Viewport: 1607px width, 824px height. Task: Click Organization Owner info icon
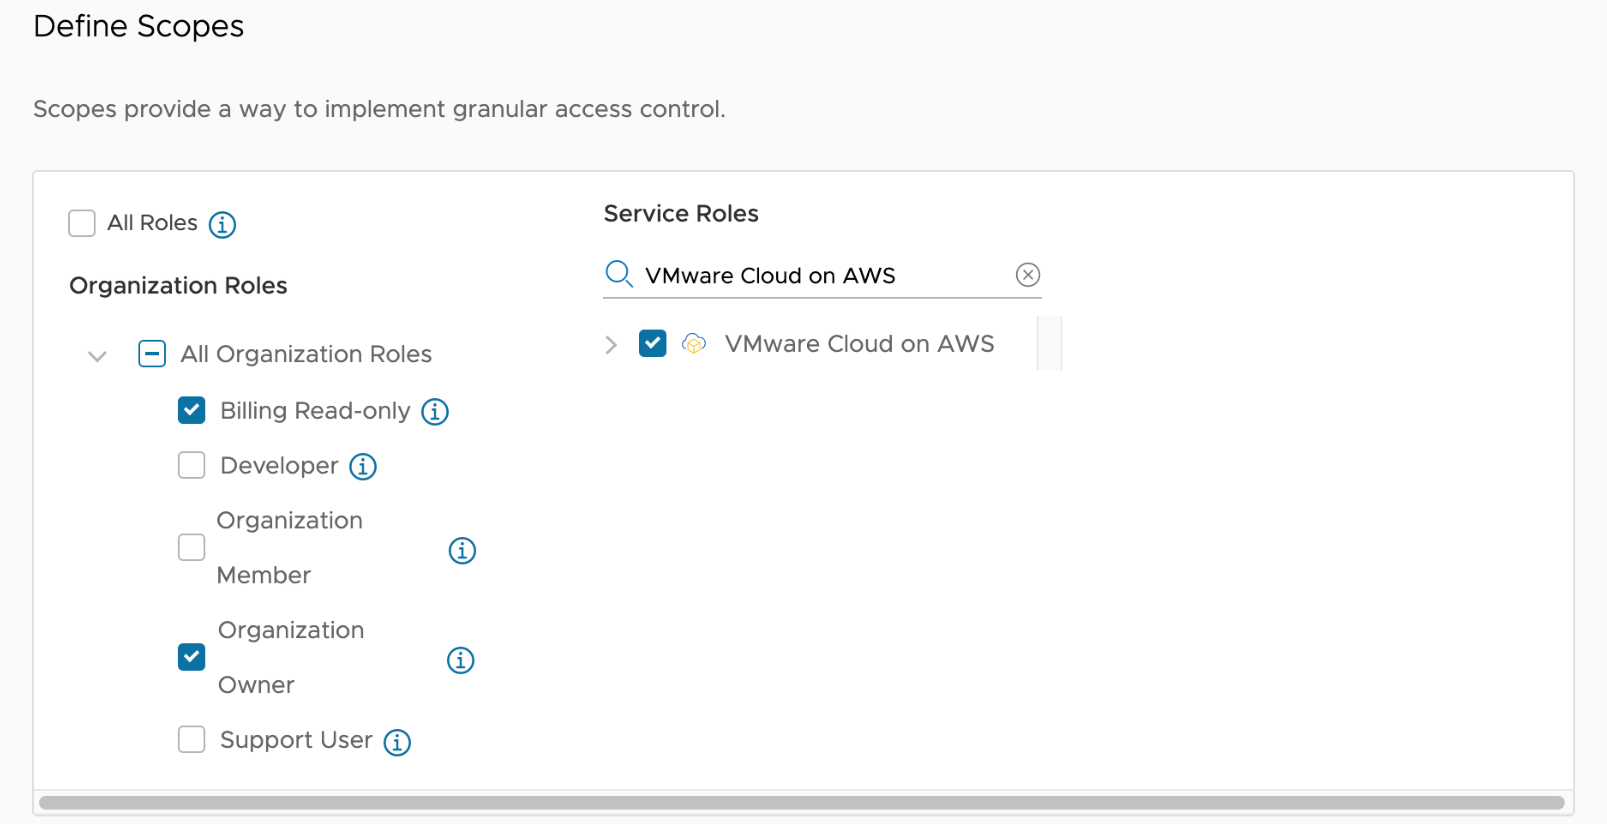tap(461, 661)
